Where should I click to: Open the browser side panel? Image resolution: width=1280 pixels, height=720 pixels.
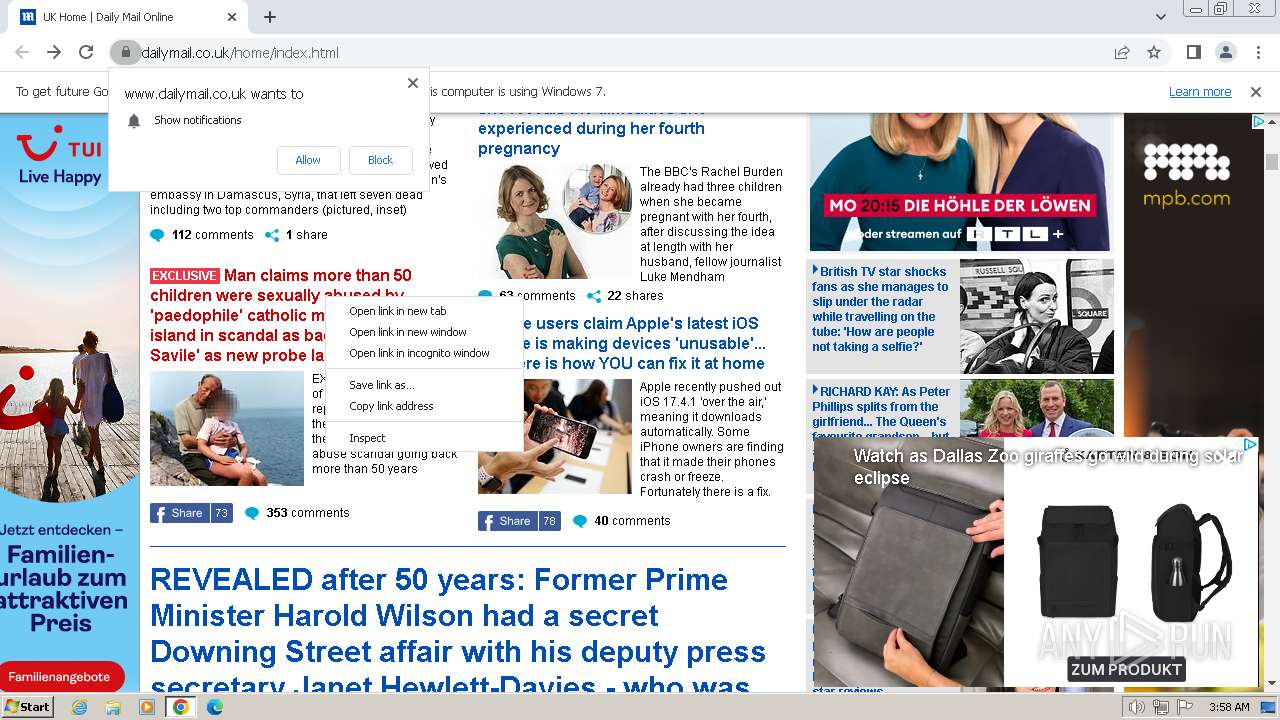(1193, 52)
